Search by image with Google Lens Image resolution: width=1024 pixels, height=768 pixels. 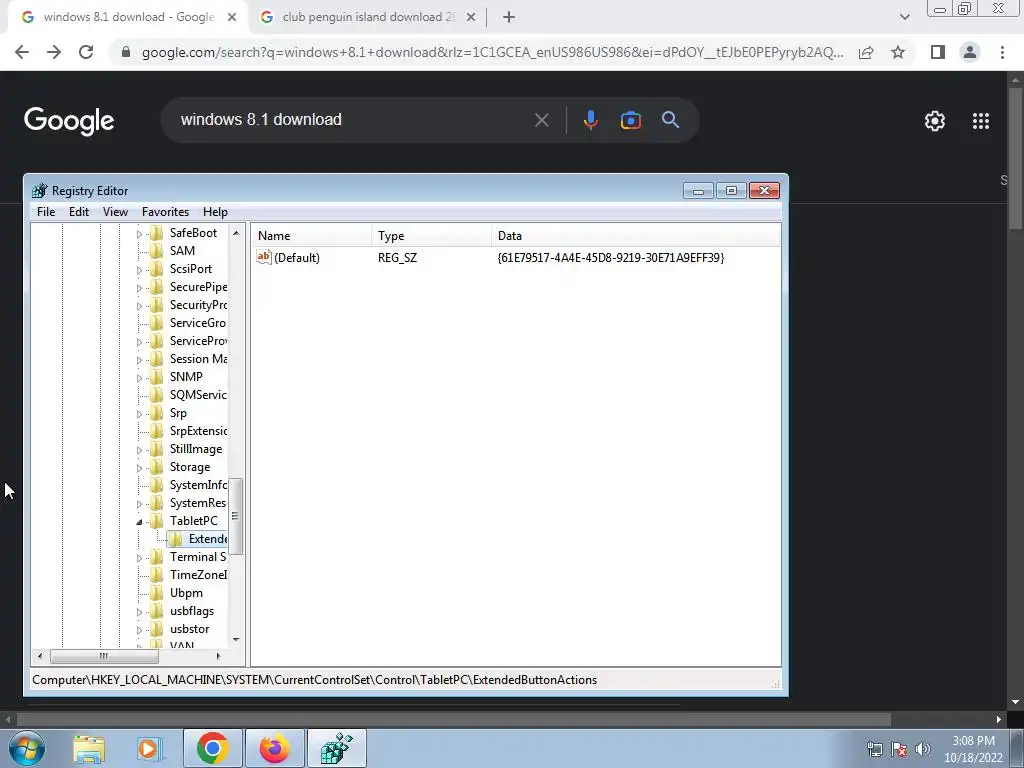click(x=630, y=120)
